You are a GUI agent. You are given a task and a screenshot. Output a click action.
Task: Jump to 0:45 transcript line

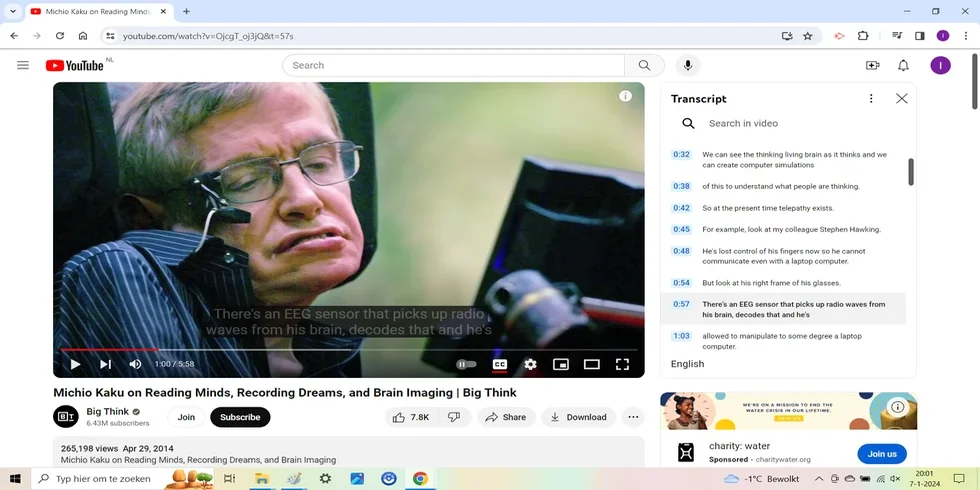tap(681, 229)
